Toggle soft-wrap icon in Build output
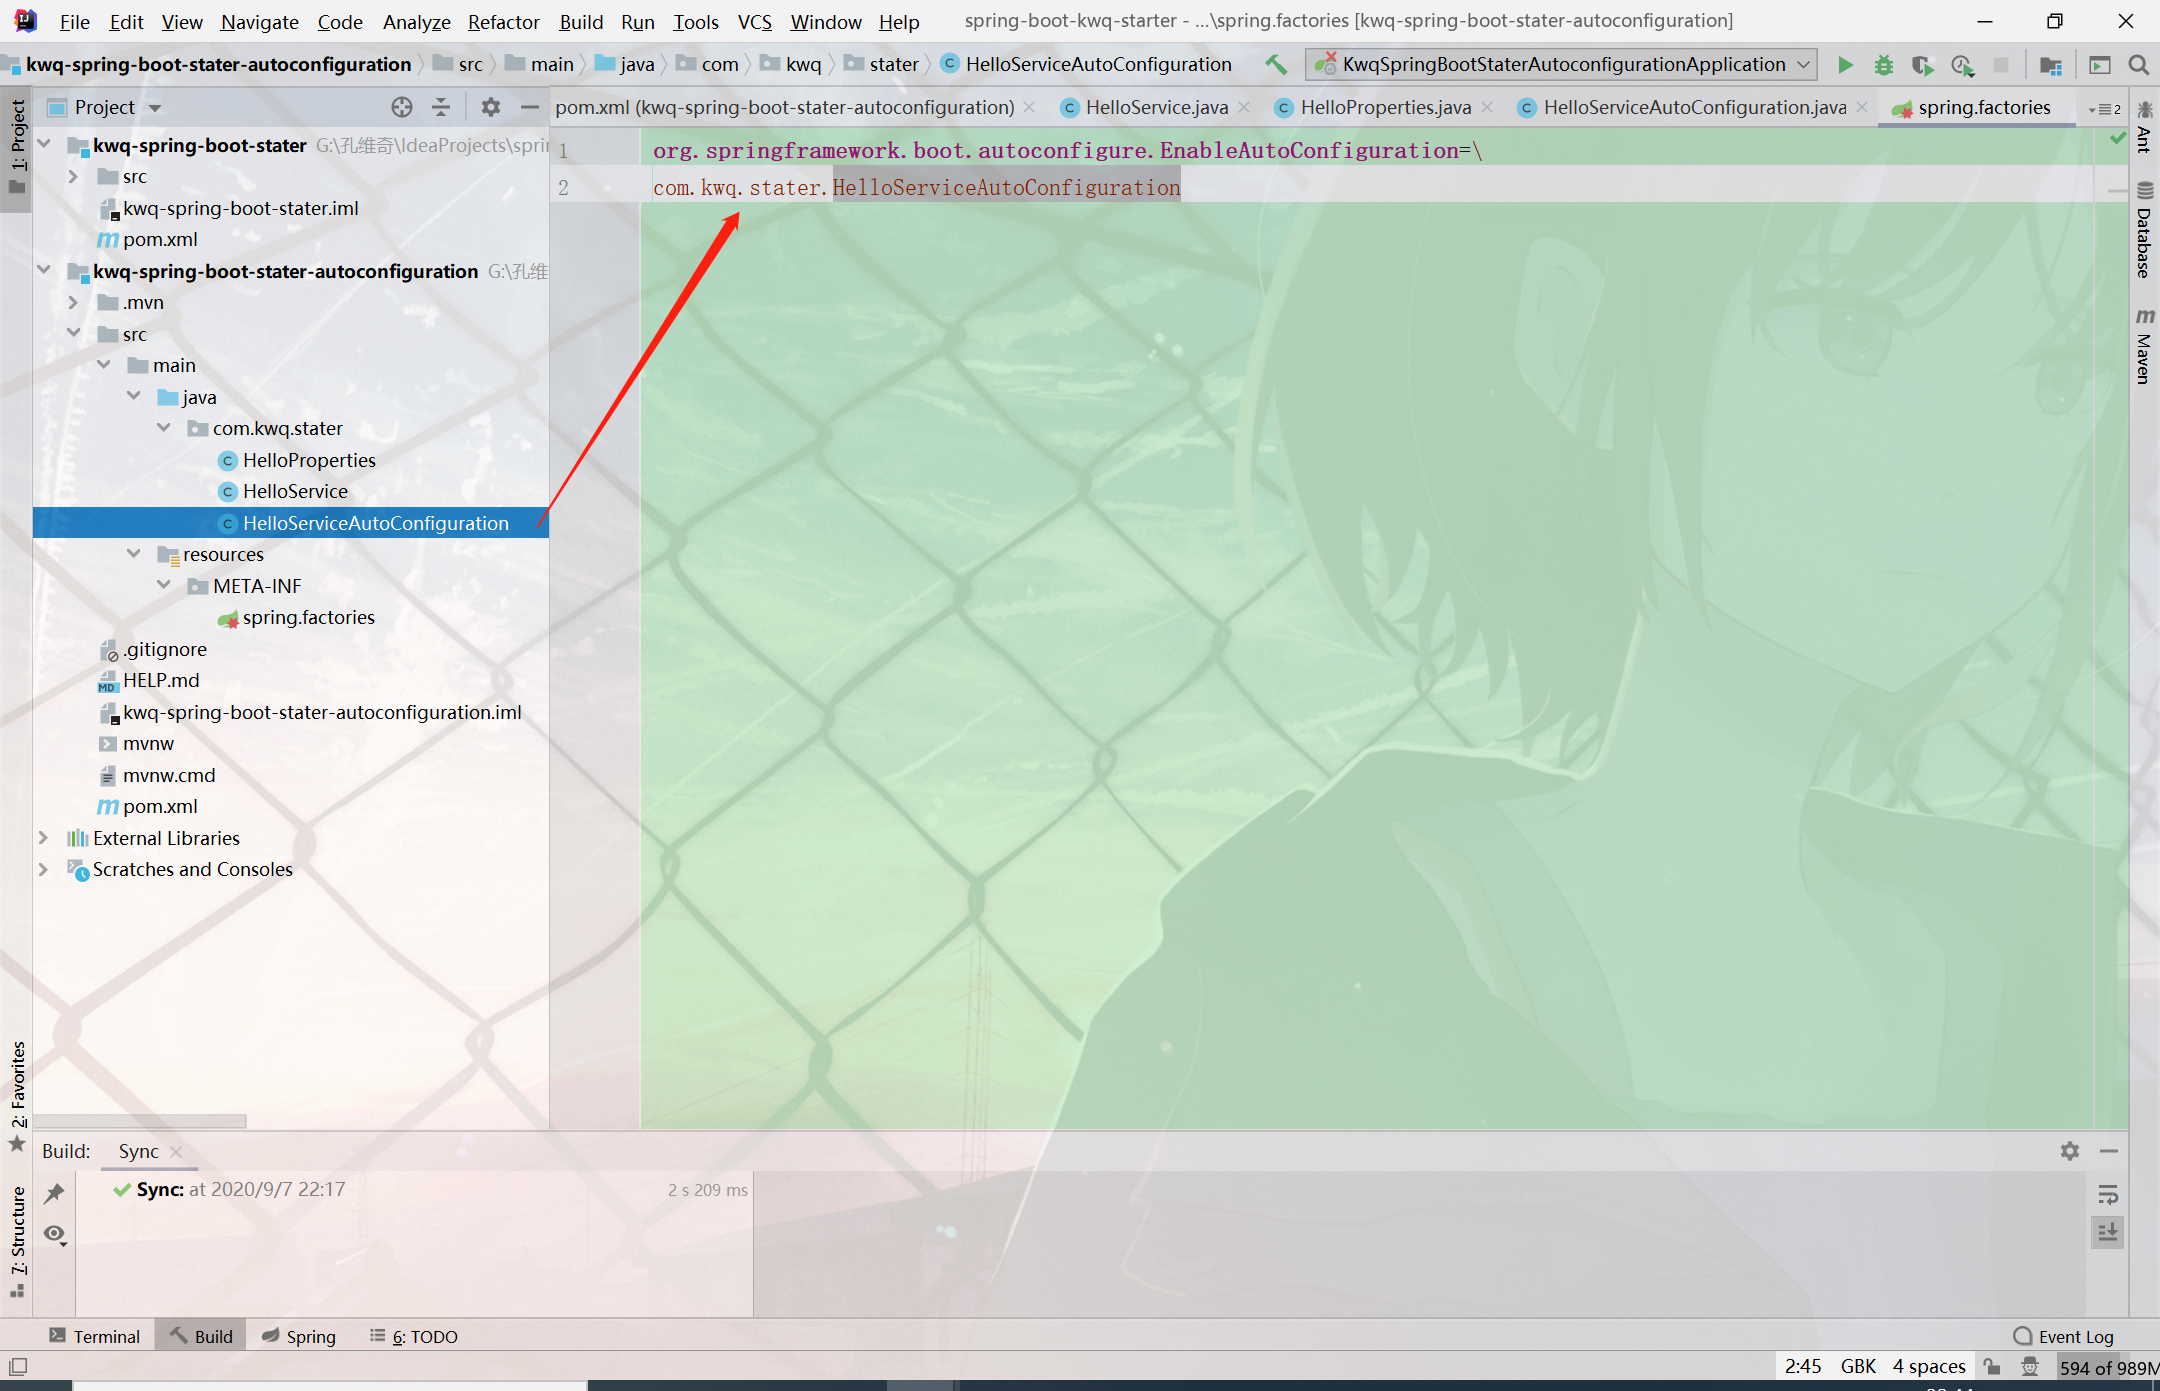Screen dimensions: 2160x1391 coord(2107,1194)
